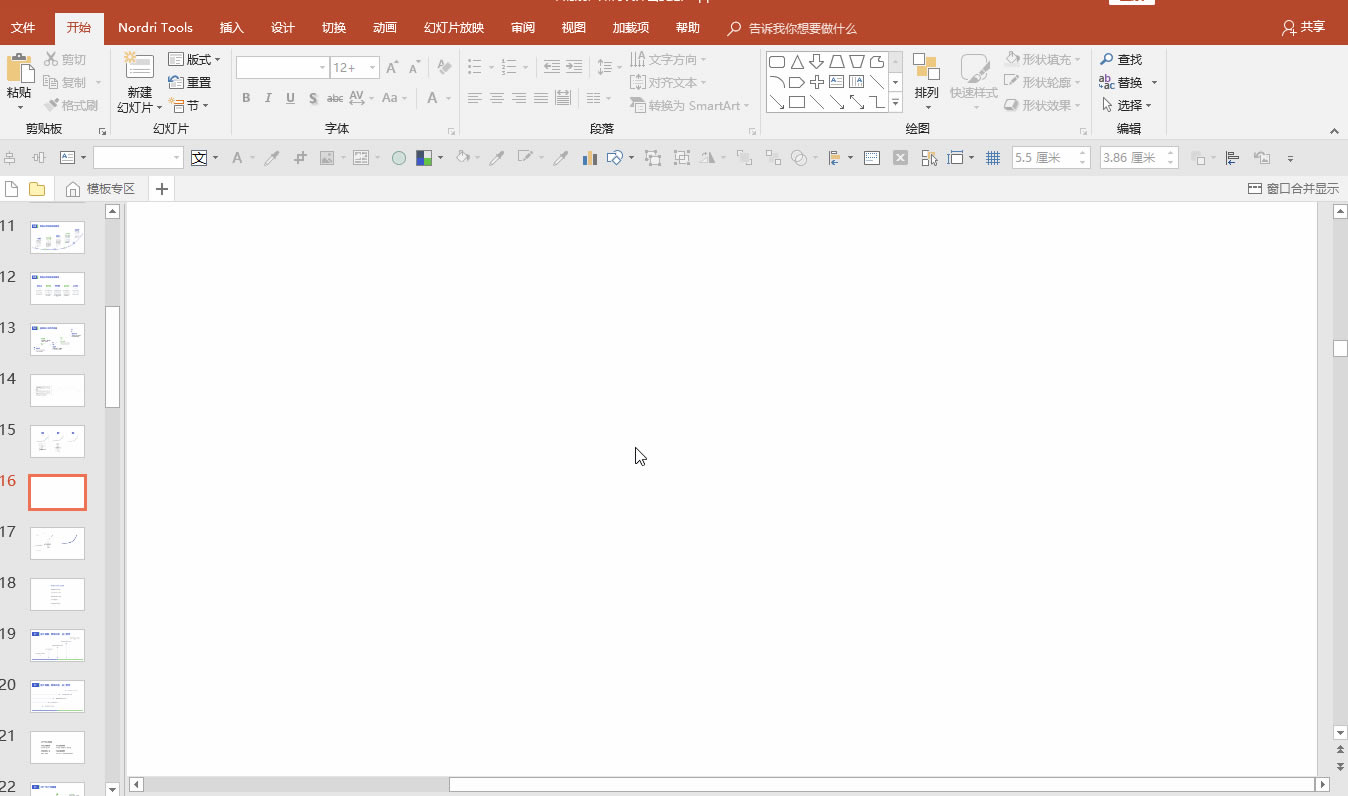Image resolution: width=1348 pixels, height=796 pixels.
Task: Expand the 选择 (Select) dropdown
Action: pyautogui.click(x=1128, y=105)
